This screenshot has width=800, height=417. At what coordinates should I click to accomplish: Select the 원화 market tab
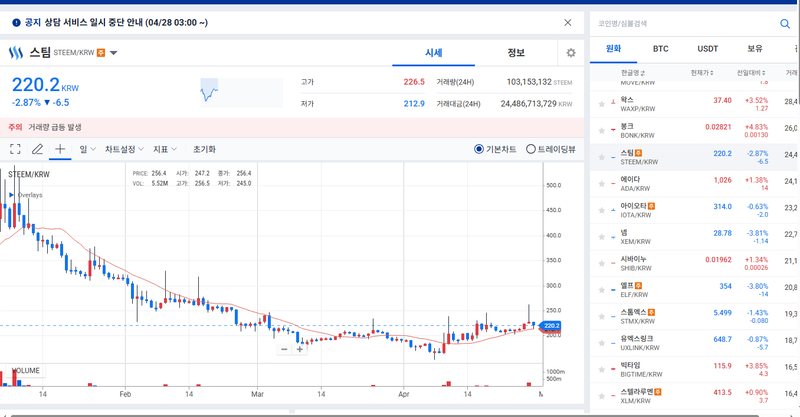(x=613, y=49)
